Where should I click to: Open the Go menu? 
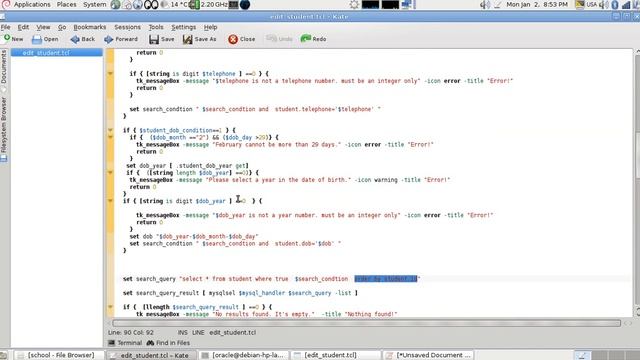(62, 27)
